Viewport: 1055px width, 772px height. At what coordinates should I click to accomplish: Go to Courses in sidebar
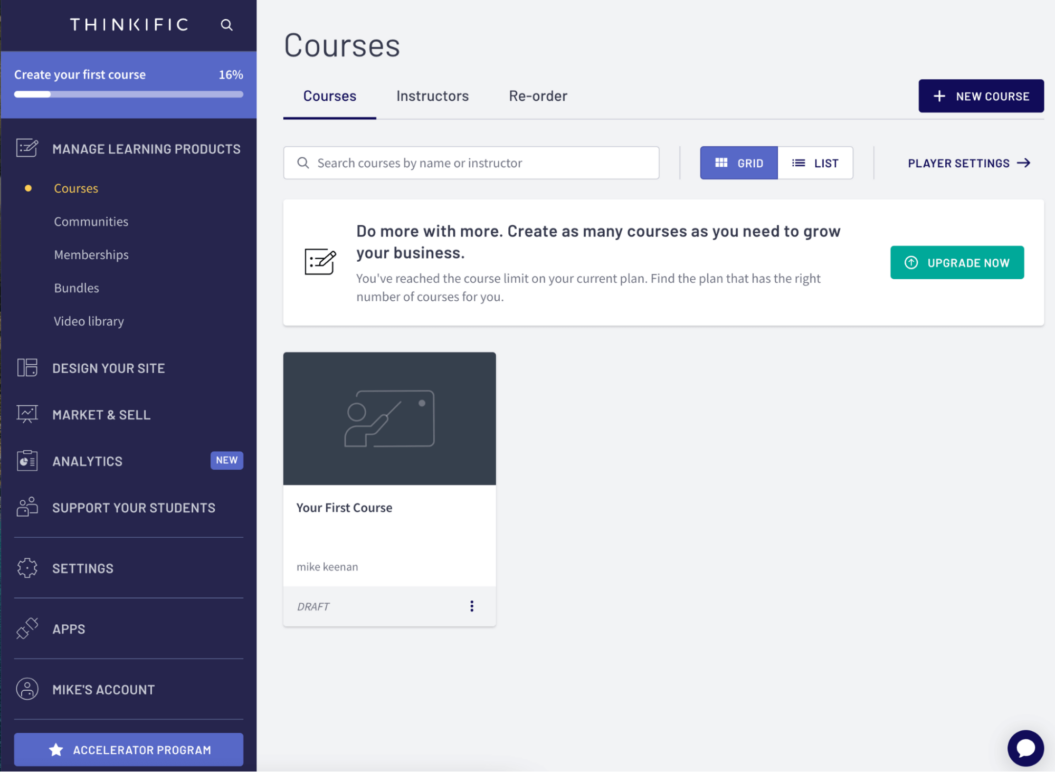pyautogui.click(x=76, y=188)
